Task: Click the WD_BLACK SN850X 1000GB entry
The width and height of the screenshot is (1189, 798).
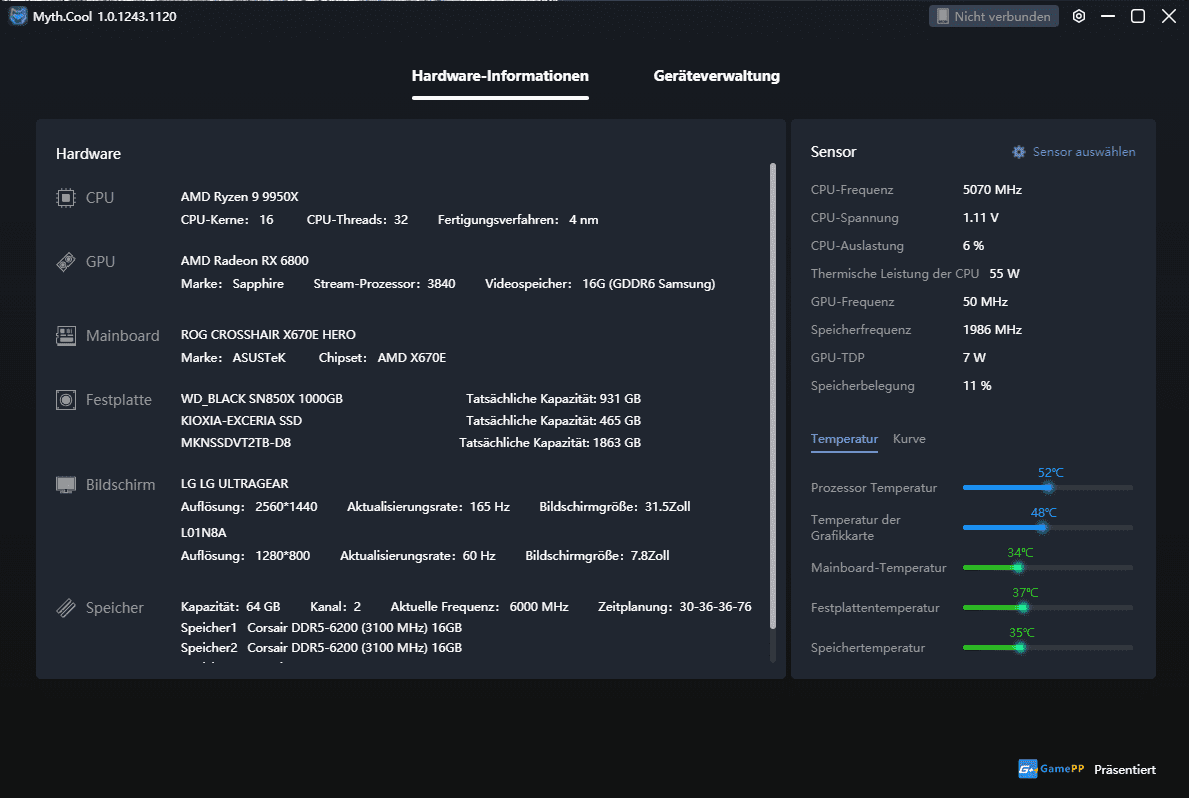Action: coord(262,398)
